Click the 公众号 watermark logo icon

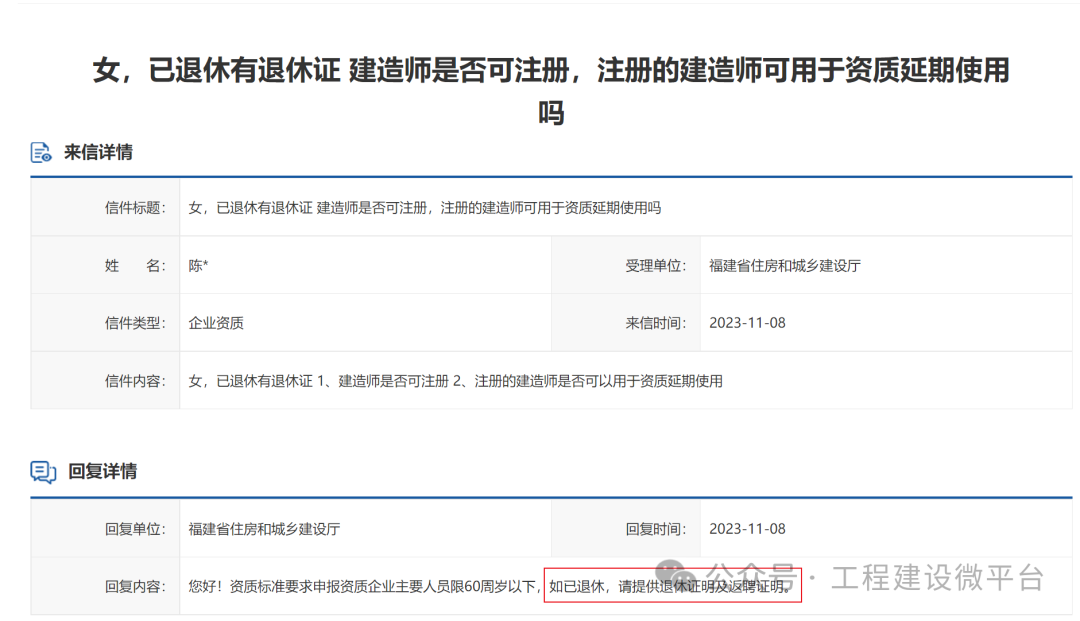tap(671, 572)
